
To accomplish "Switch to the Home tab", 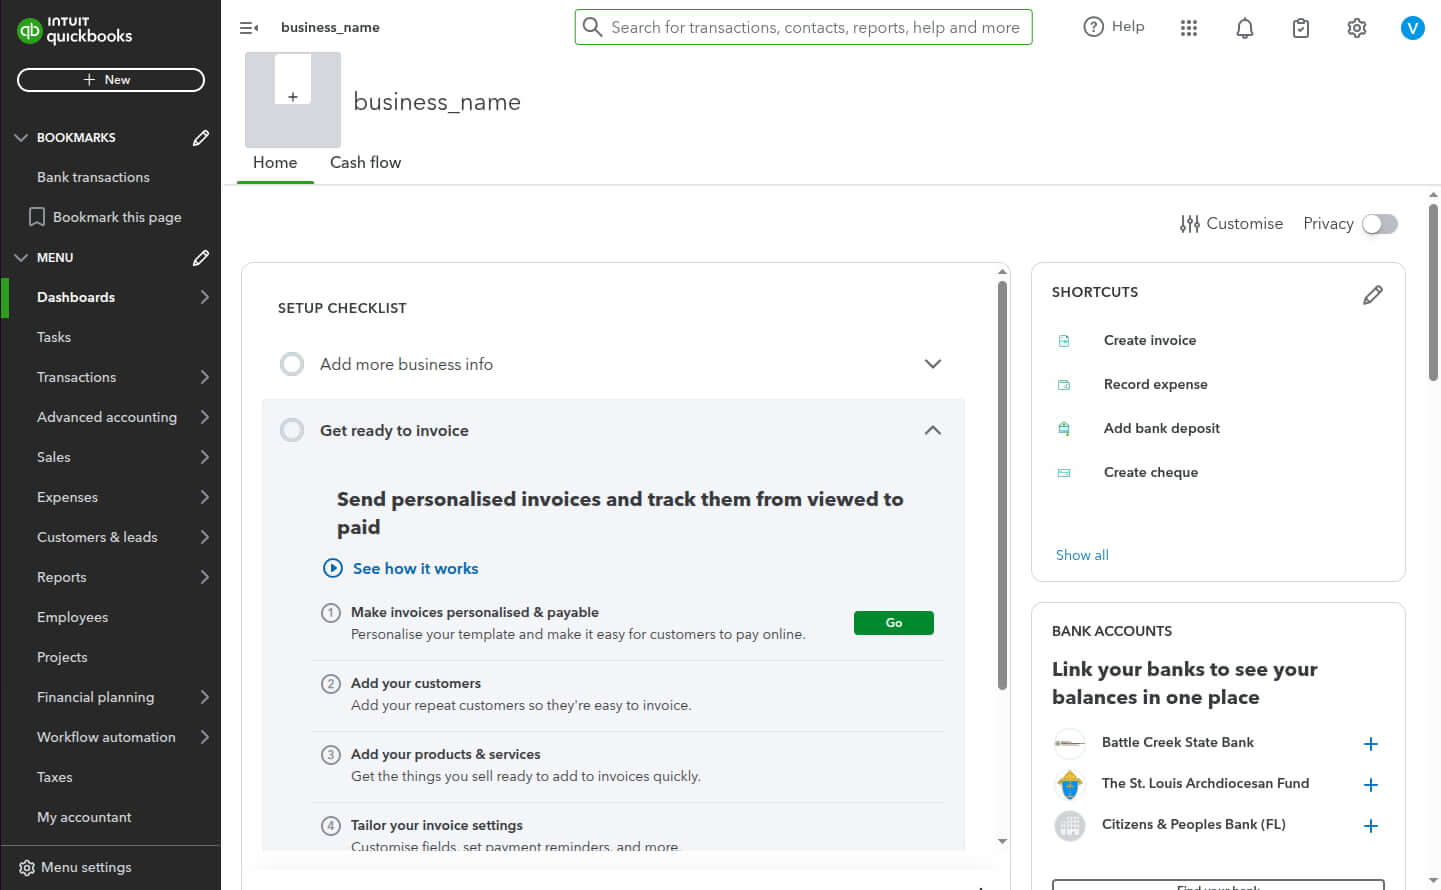I will click(275, 162).
